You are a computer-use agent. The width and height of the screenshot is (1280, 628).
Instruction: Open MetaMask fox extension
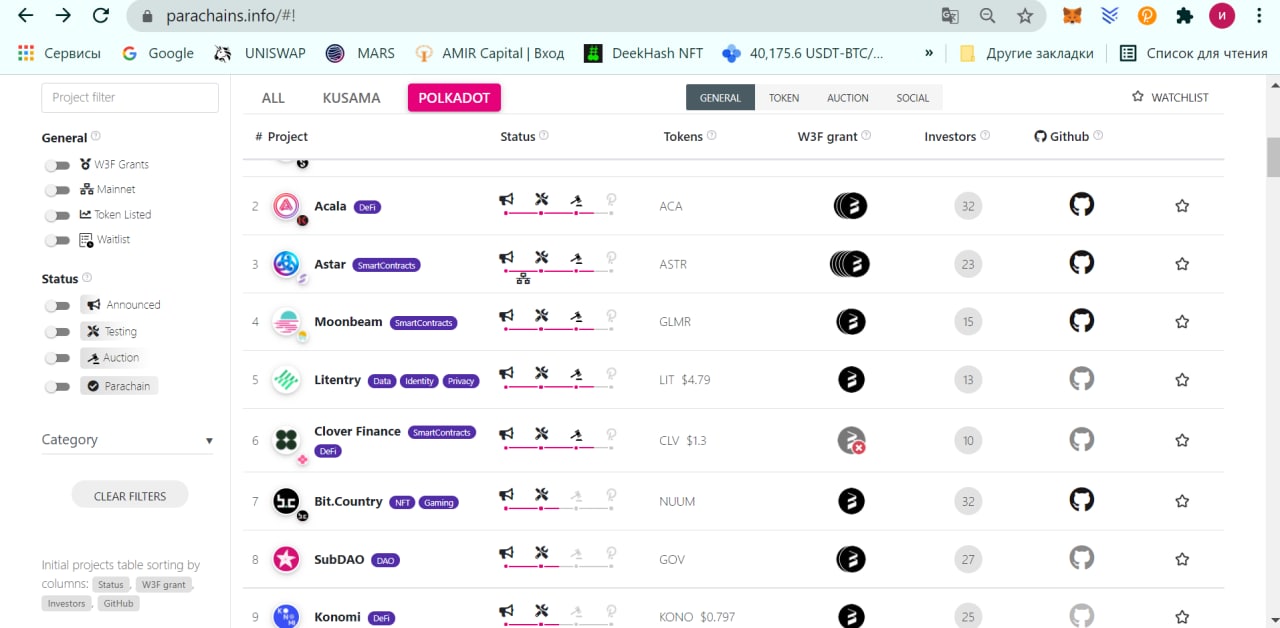point(1071,16)
